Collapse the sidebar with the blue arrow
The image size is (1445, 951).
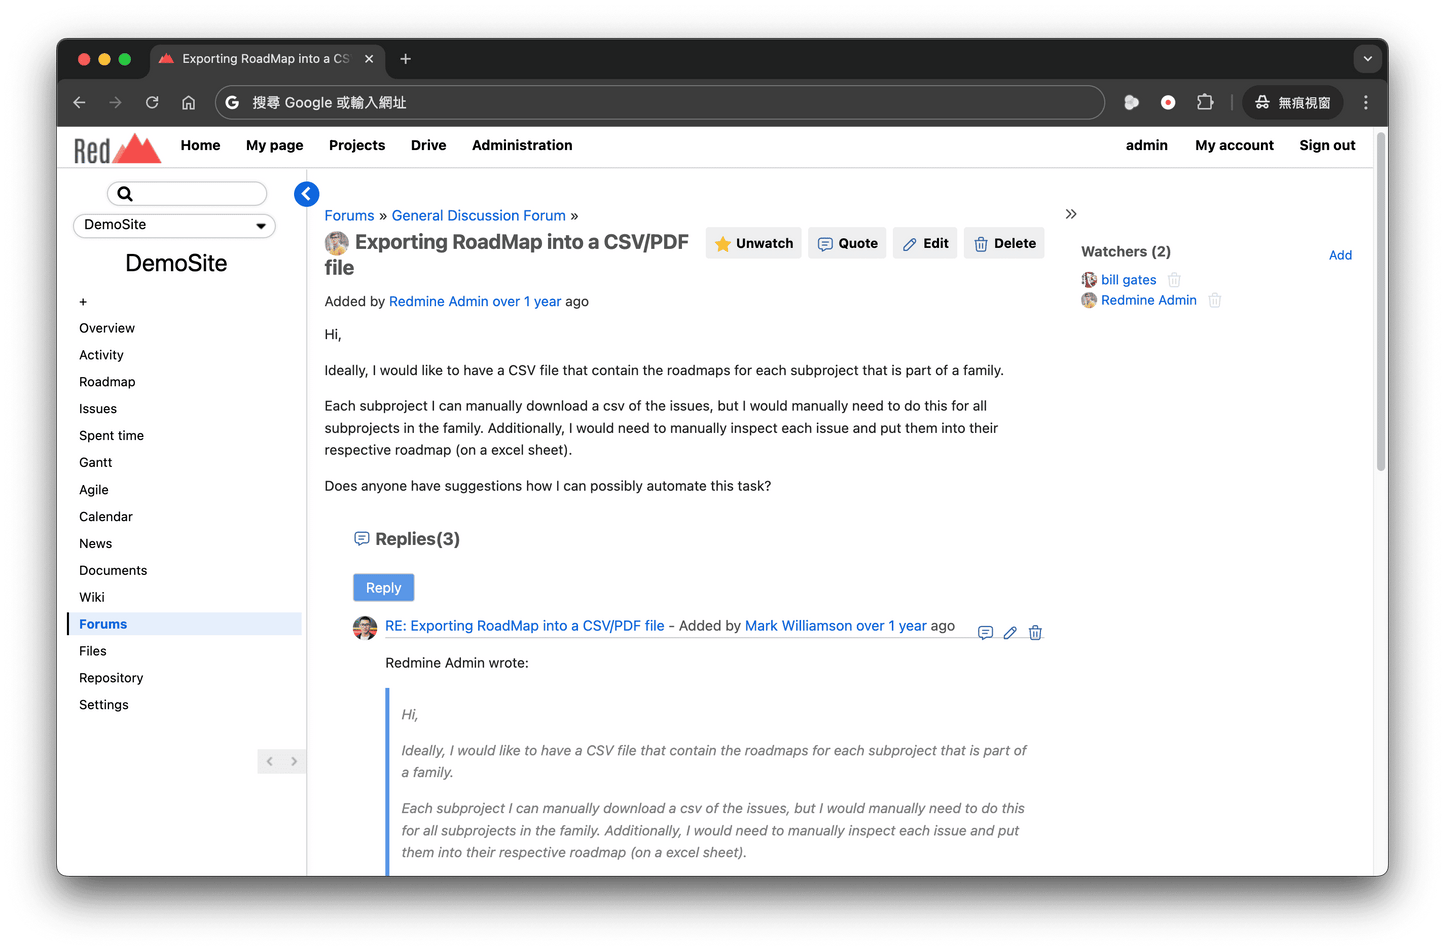point(306,193)
